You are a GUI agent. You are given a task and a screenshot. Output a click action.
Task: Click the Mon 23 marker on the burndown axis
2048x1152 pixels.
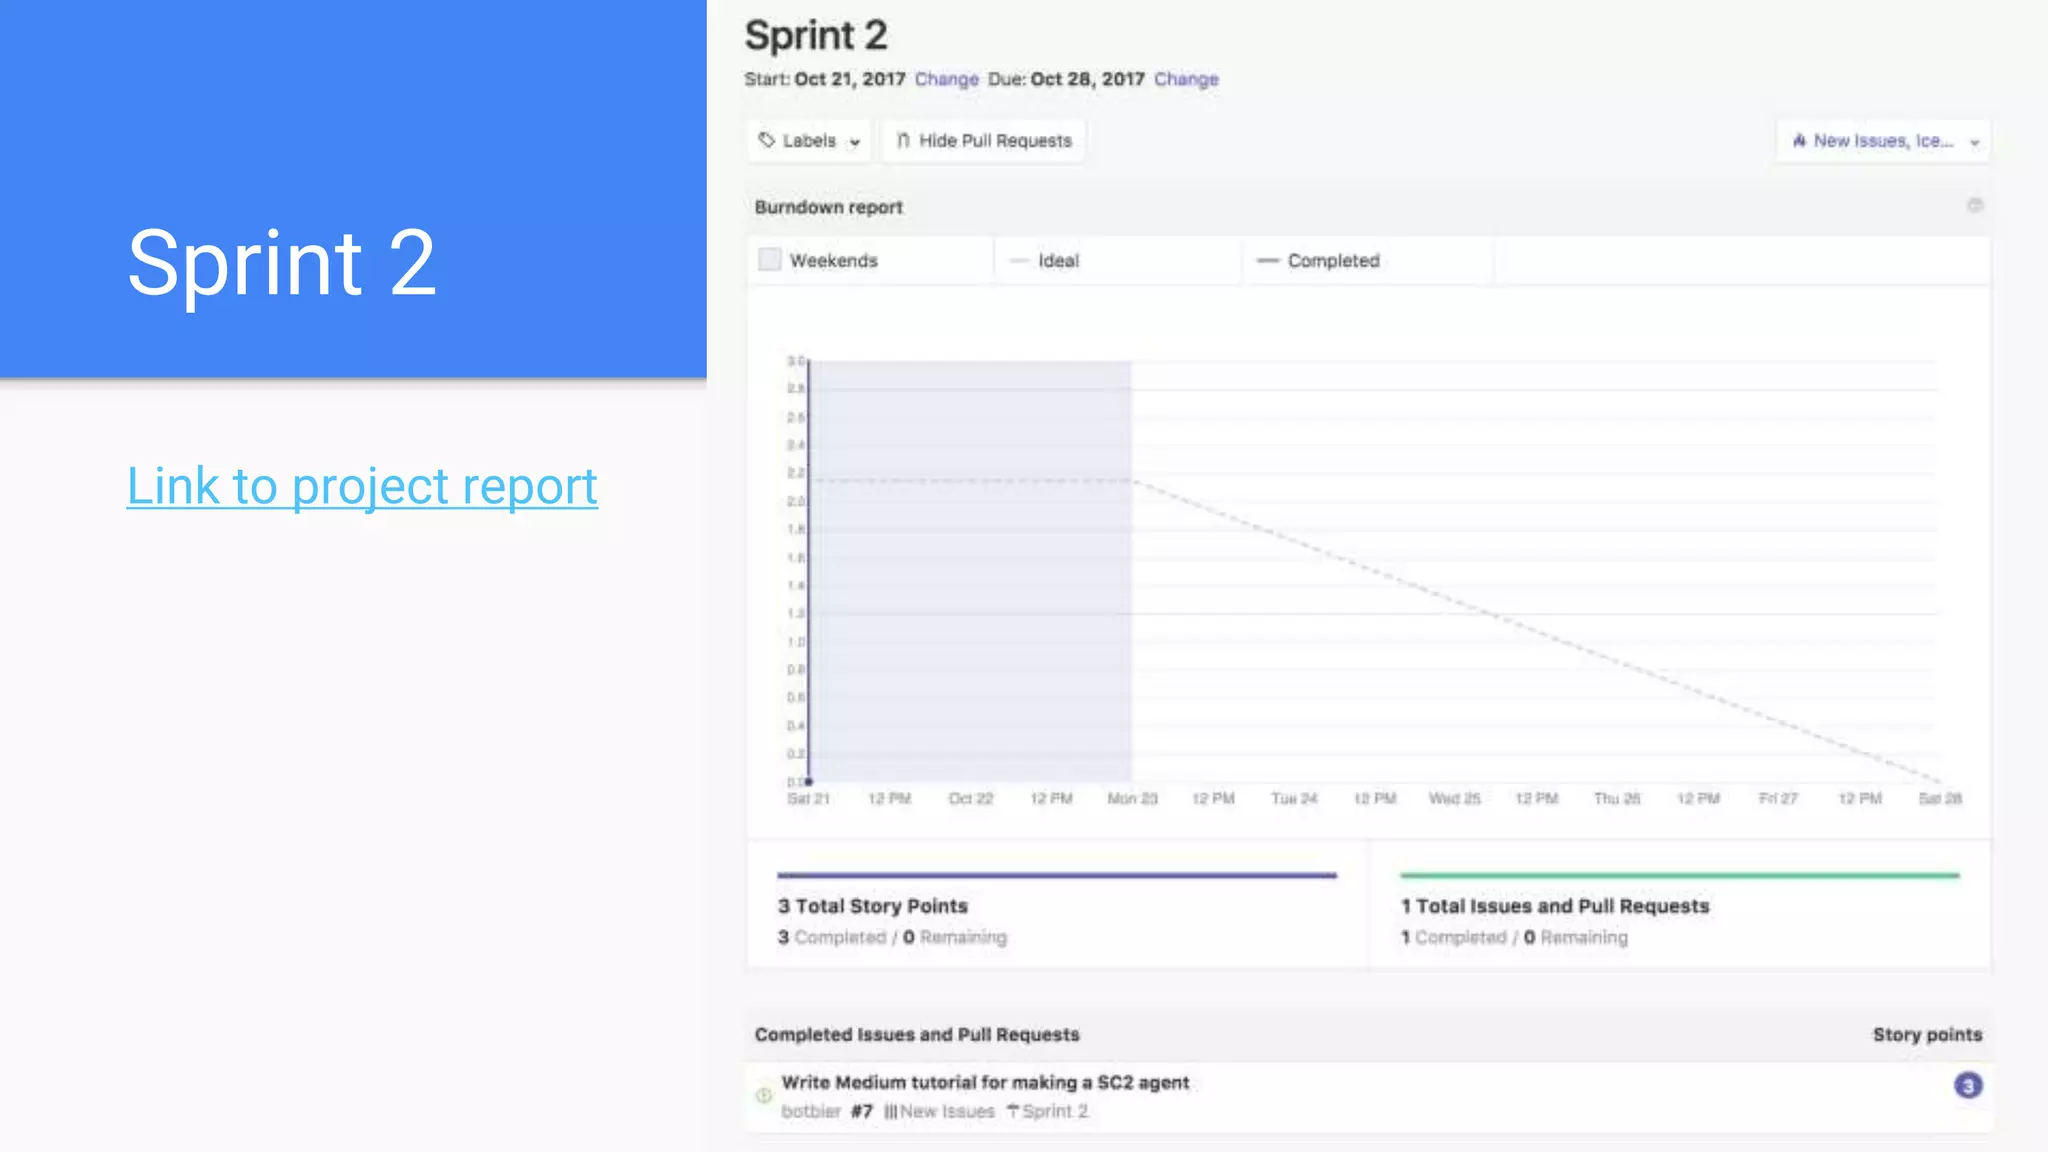click(1132, 798)
